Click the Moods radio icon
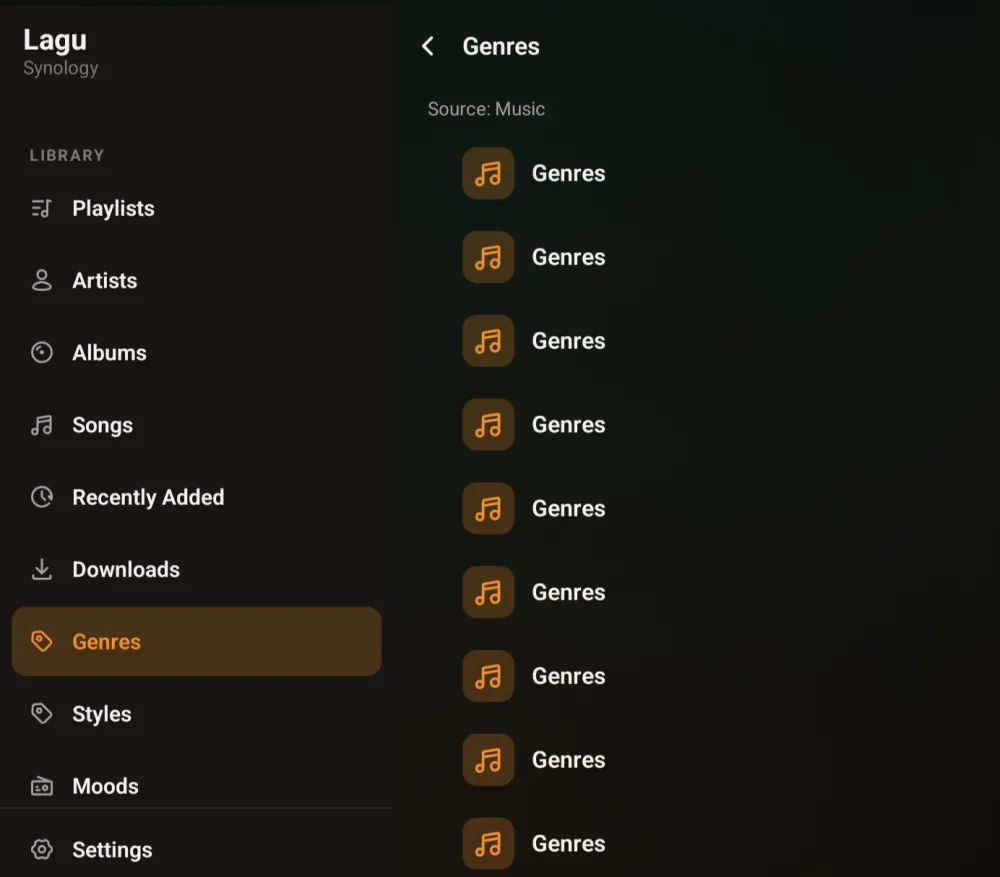The height and width of the screenshot is (877, 1000). coord(41,786)
